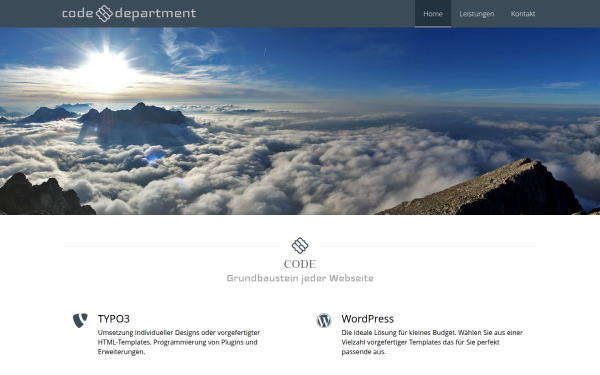
Task: Click the WordPress logo icon
Action: point(324,321)
